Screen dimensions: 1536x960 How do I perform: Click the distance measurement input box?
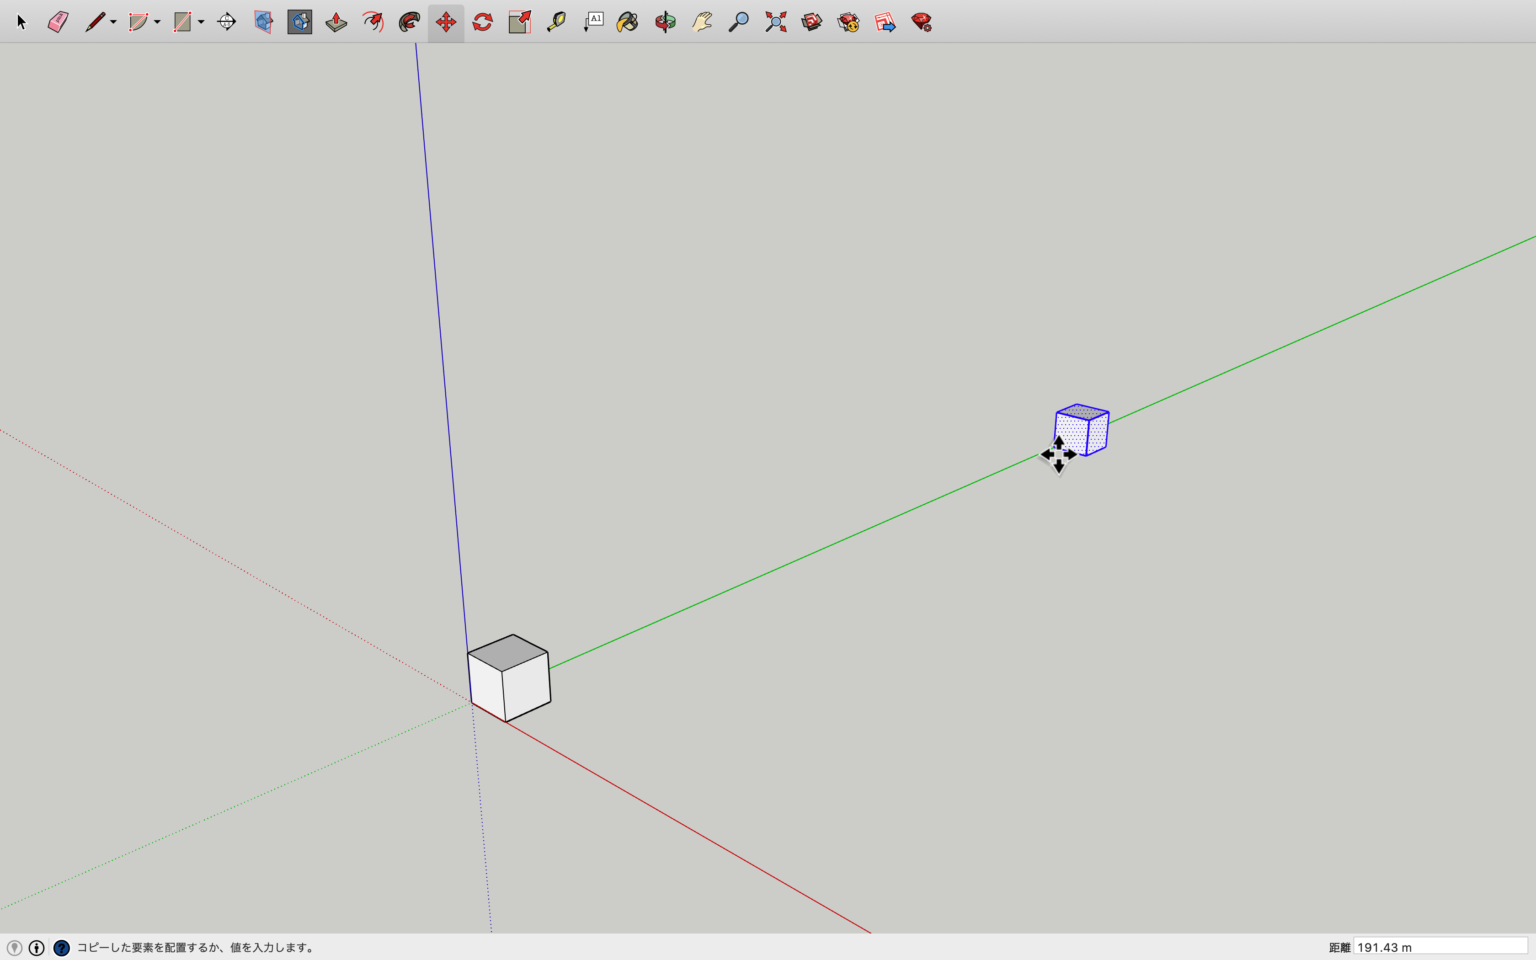(1440, 947)
